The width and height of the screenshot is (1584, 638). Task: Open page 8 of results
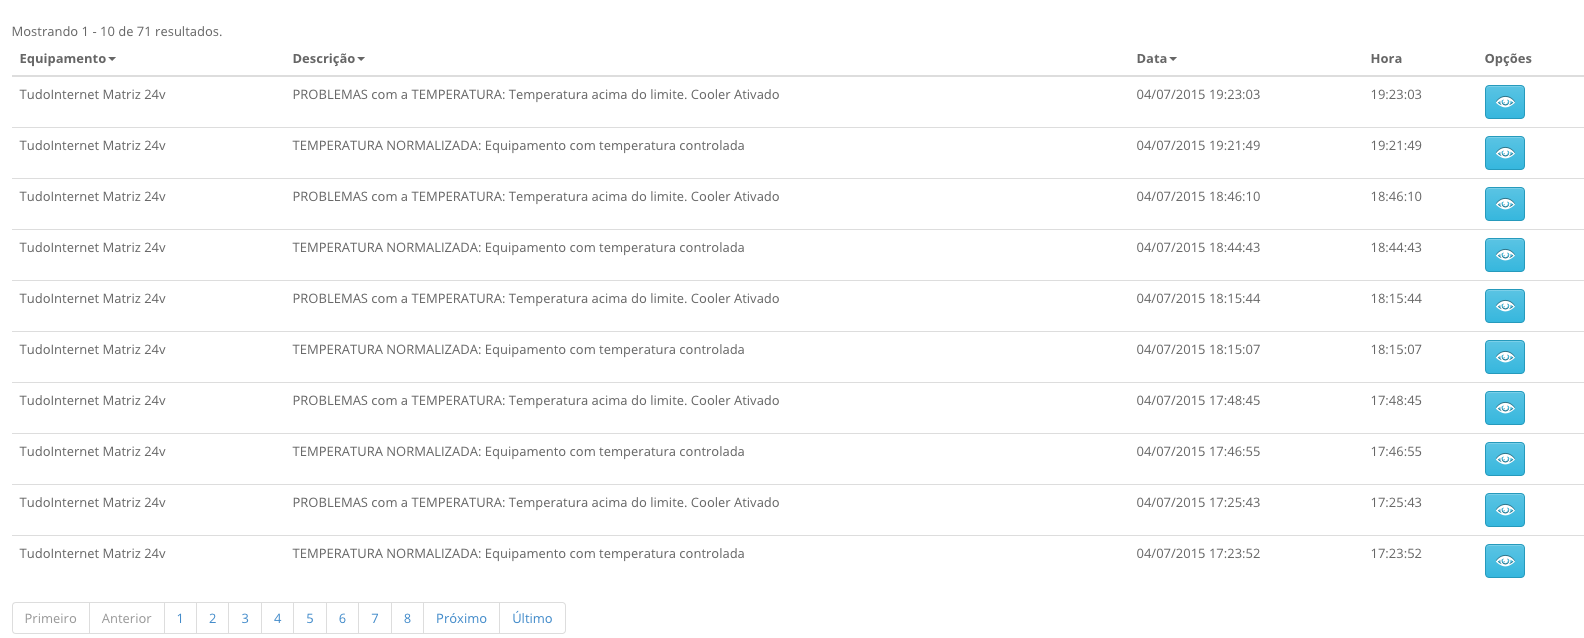[x=407, y=618]
